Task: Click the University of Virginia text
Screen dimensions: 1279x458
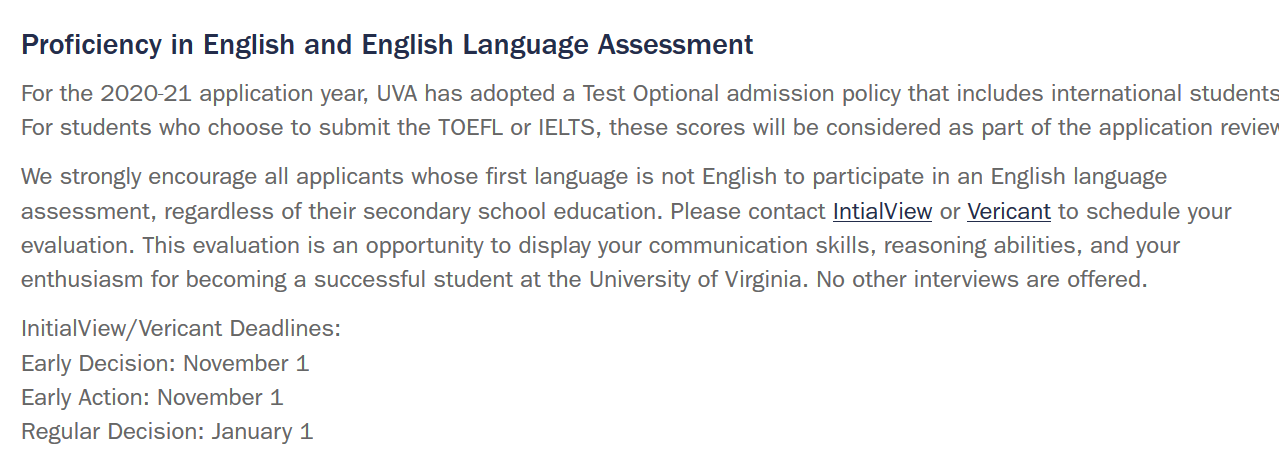Action: 695,279
